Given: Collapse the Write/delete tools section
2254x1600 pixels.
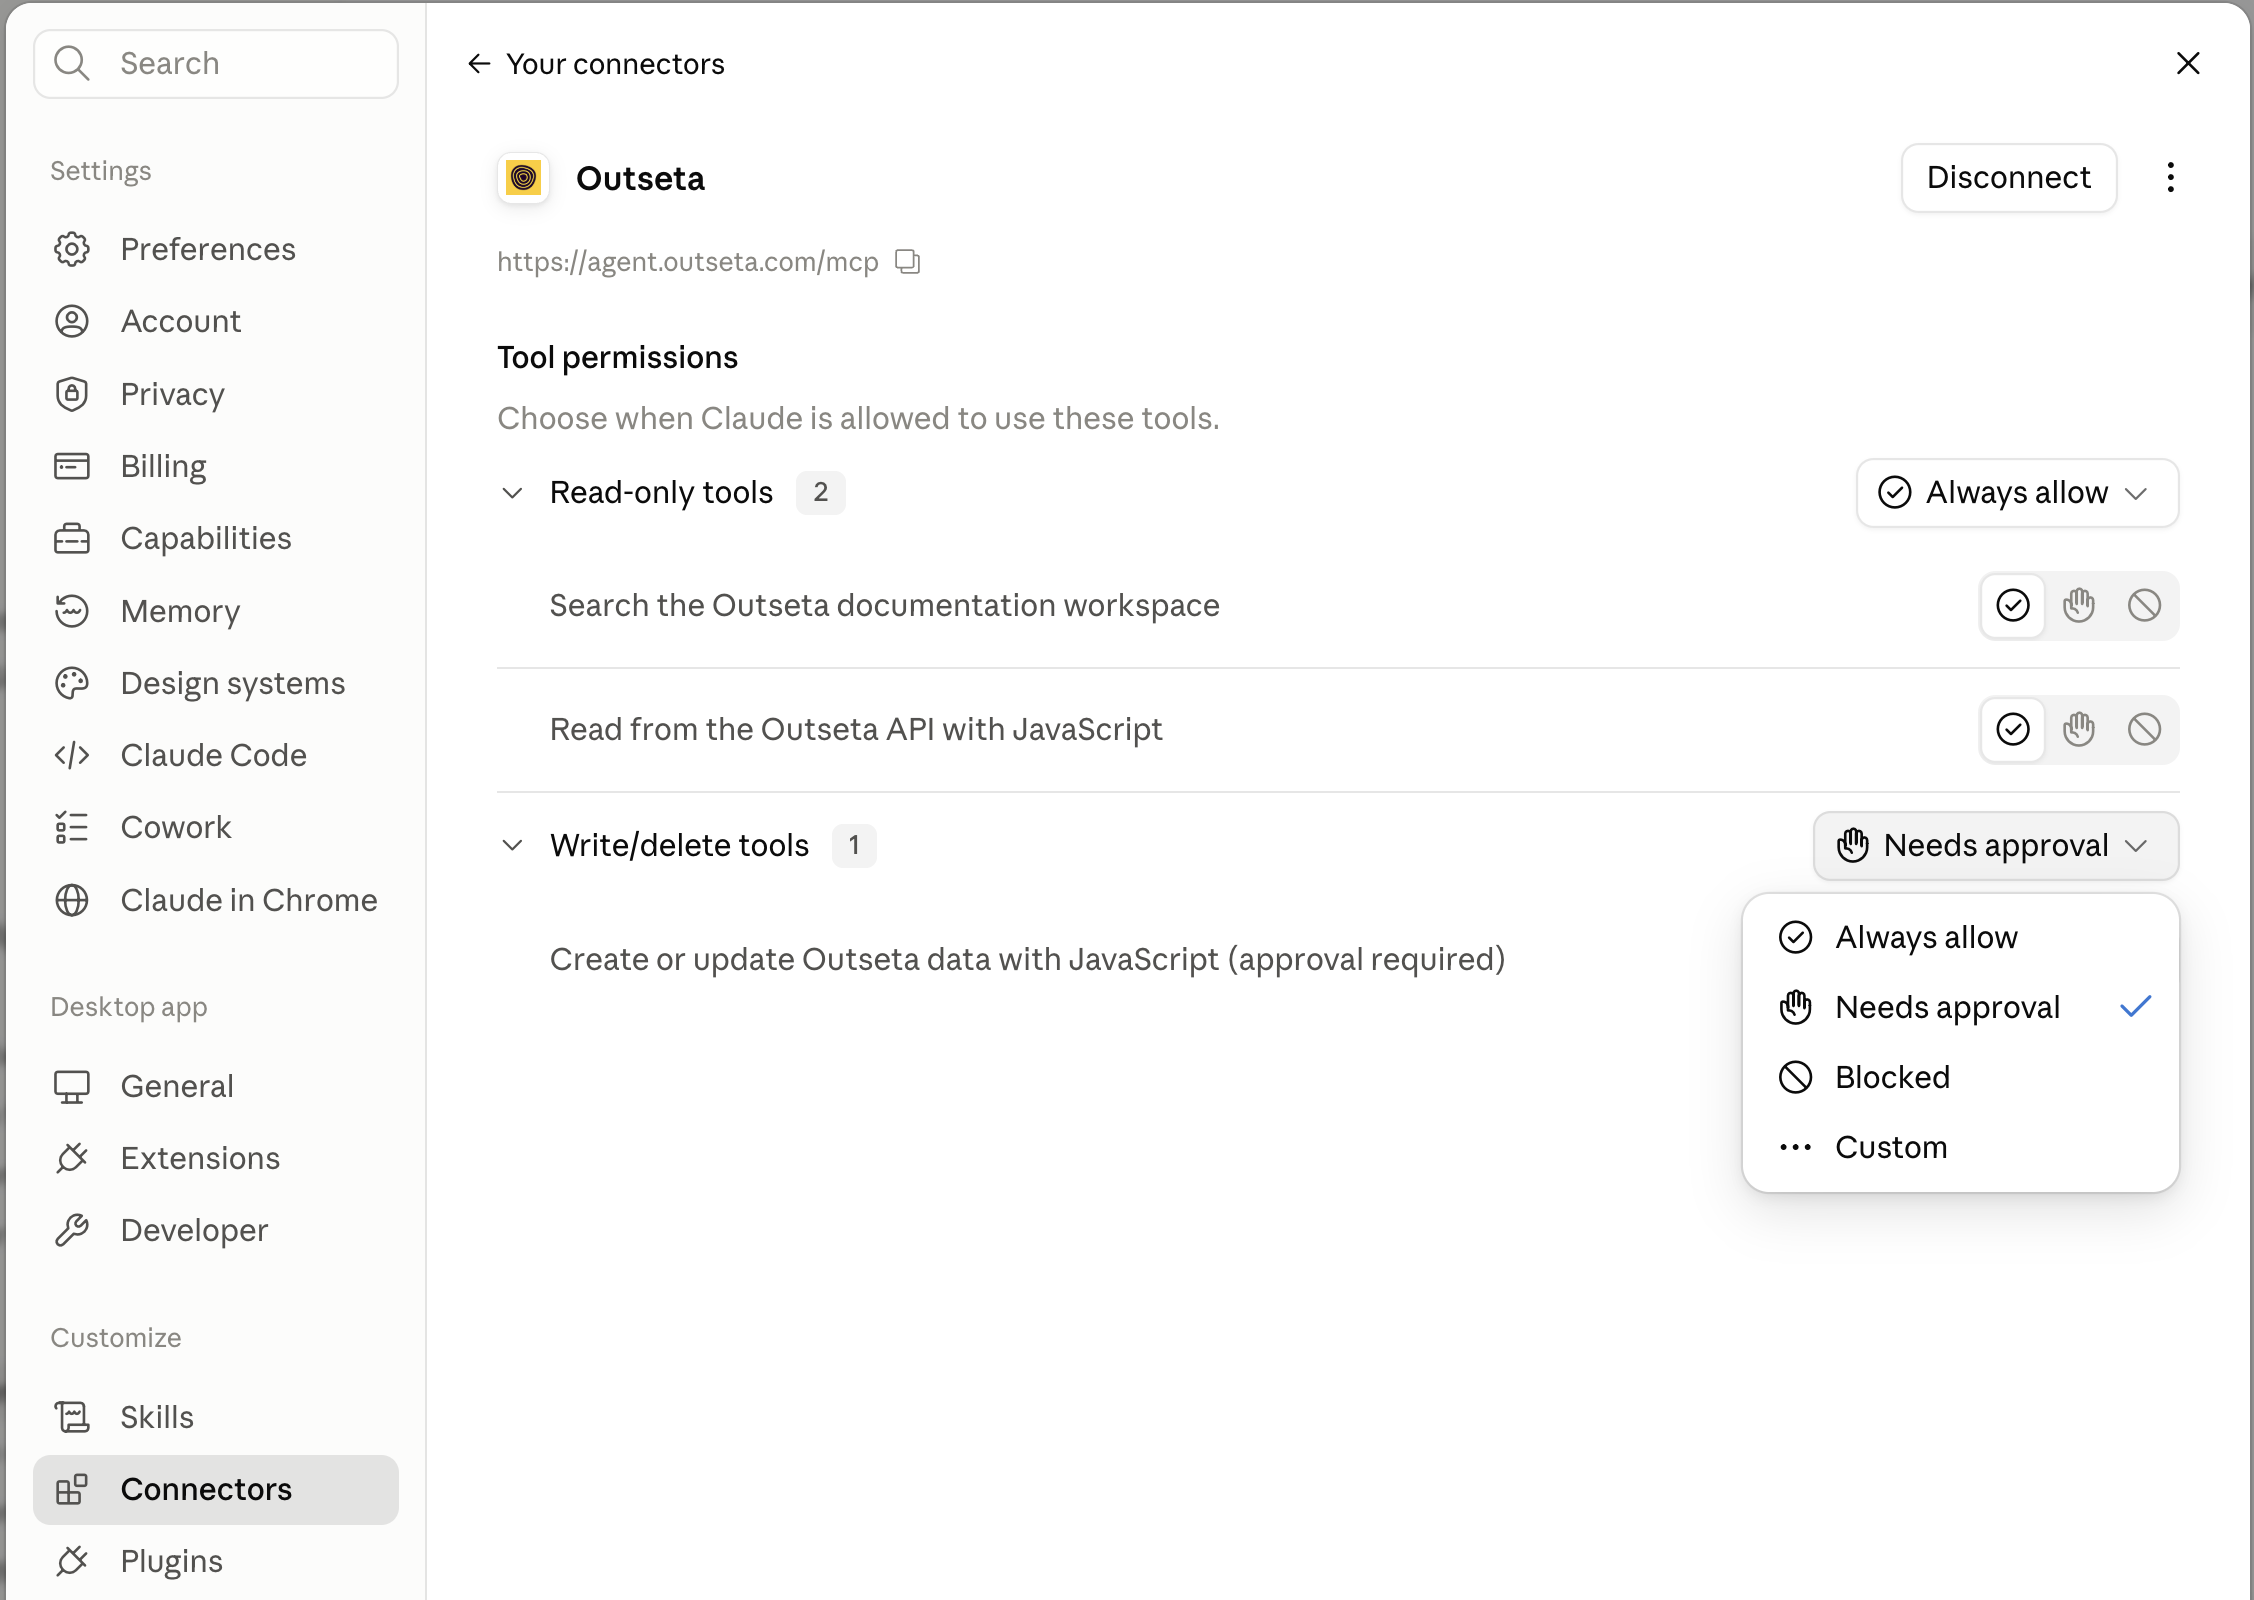Looking at the screenshot, I should pos(512,846).
